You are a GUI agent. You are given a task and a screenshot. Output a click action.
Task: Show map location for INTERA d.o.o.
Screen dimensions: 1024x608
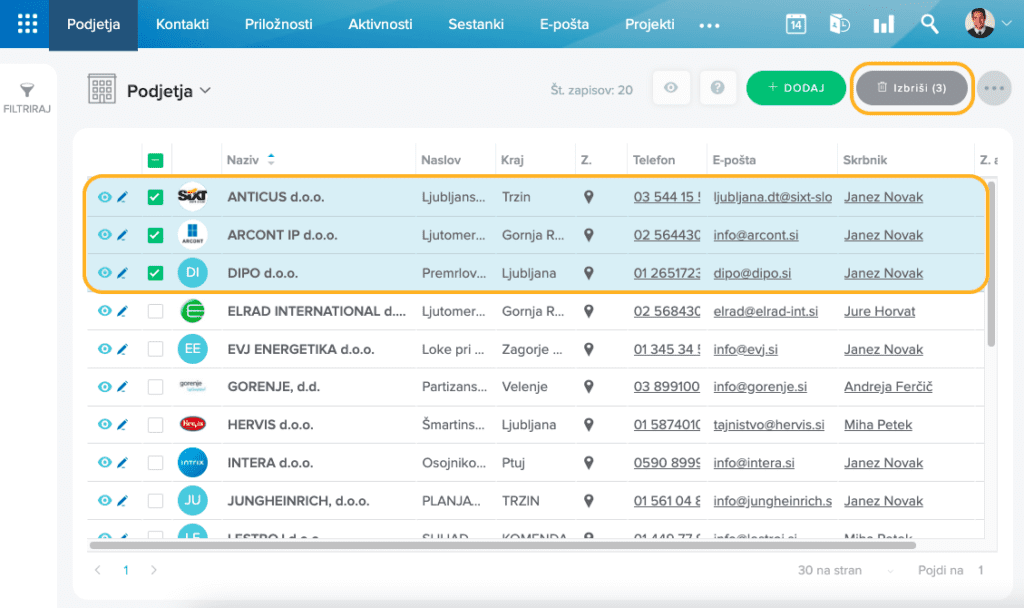pyautogui.click(x=588, y=462)
